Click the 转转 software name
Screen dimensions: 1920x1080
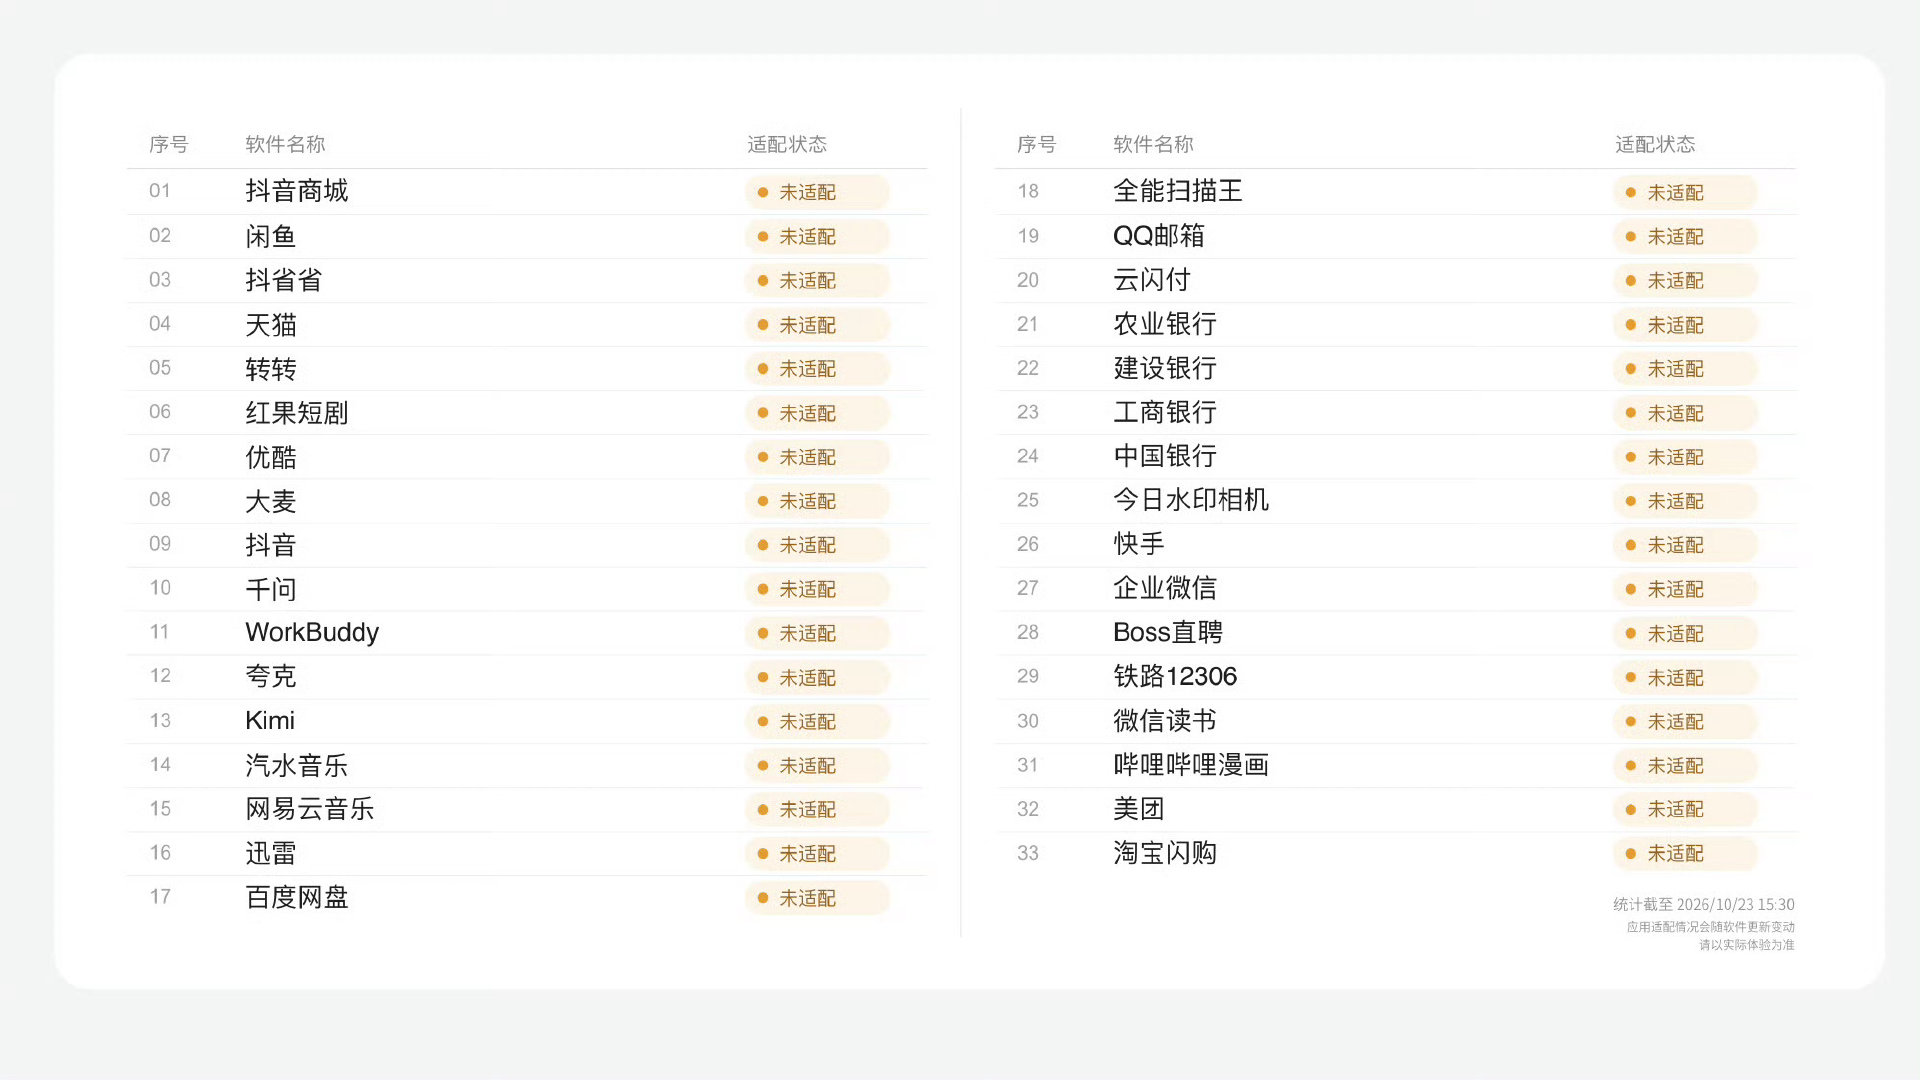271,368
